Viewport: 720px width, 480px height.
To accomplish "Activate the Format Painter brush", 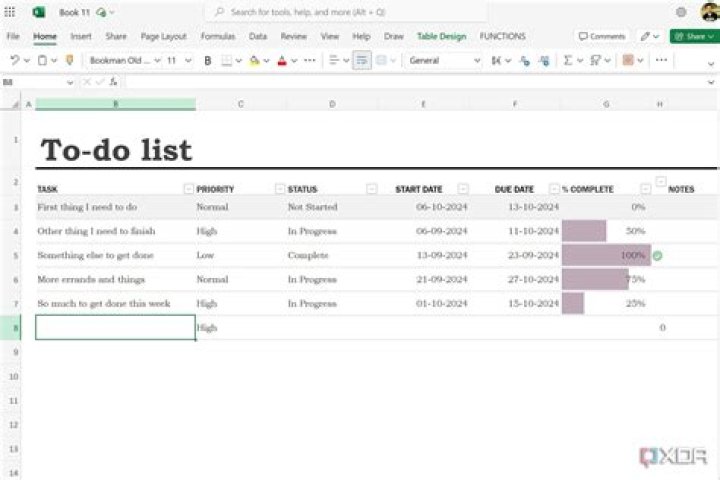I will tap(70, 60).
